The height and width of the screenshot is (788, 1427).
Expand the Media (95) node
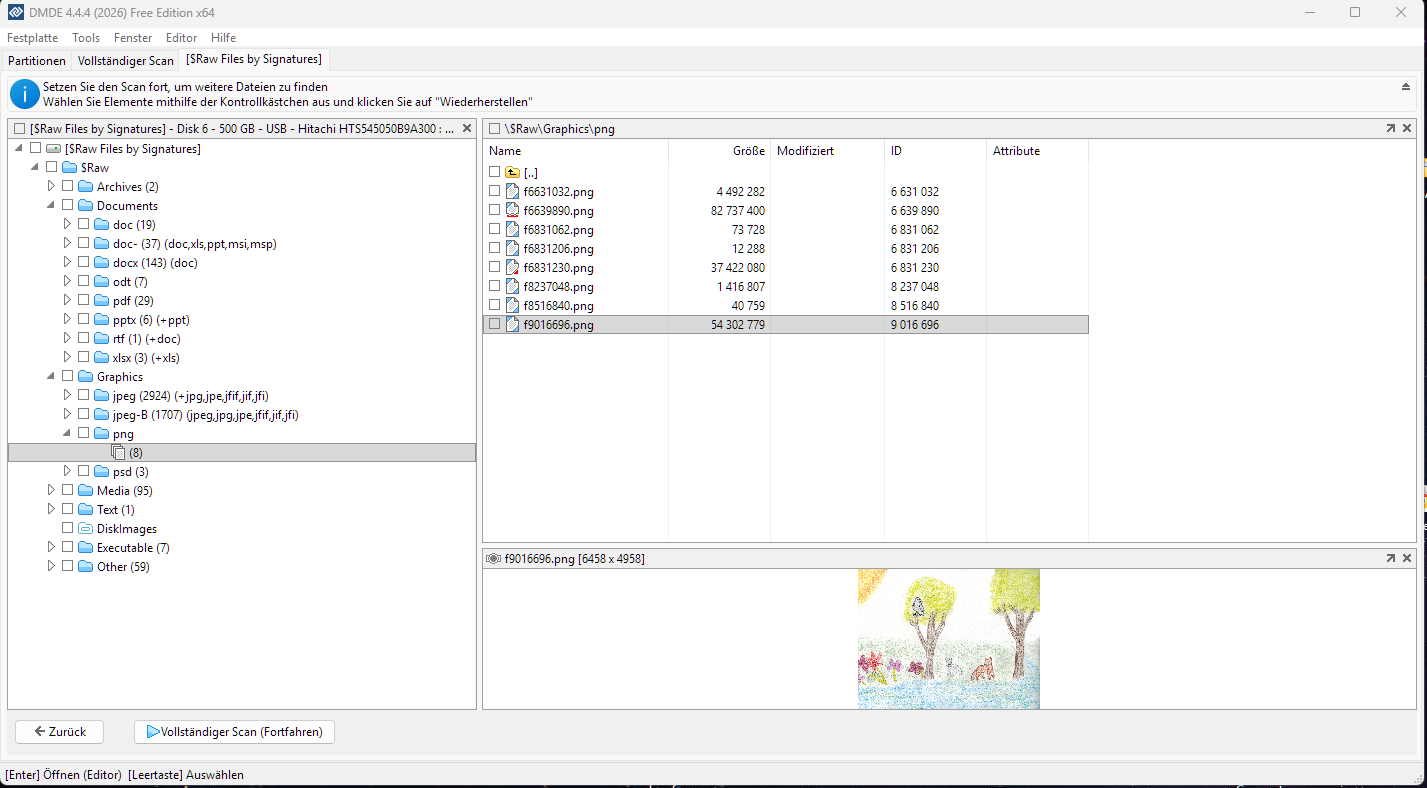pyautogui.click(x=52, y=490)
